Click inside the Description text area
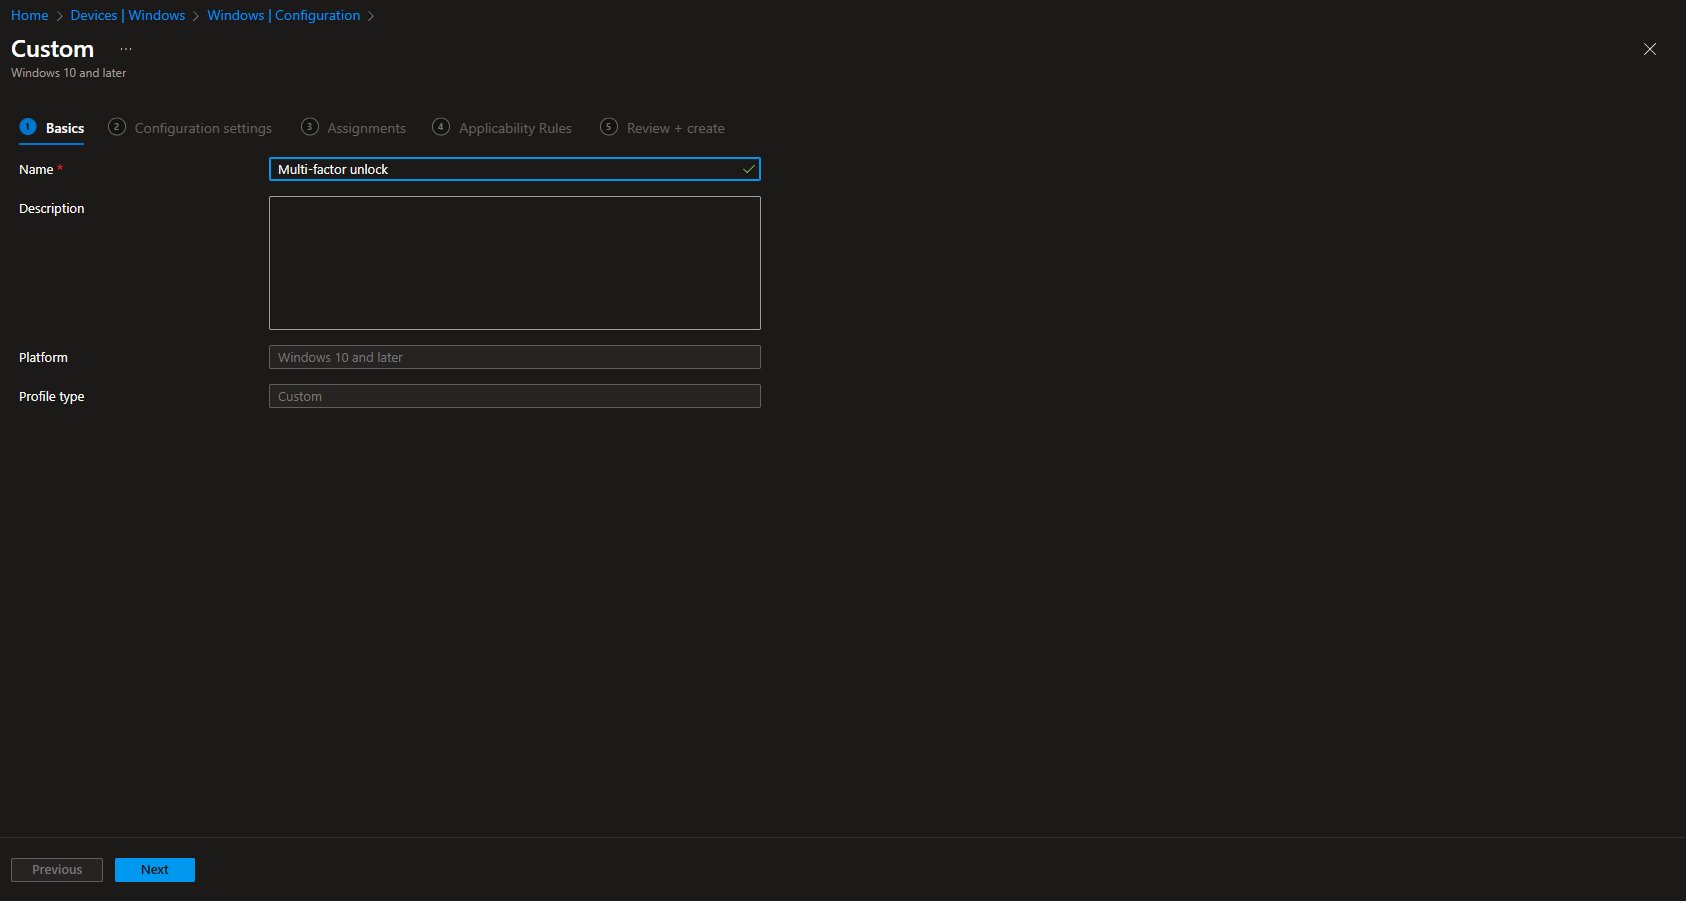The height and width of the screenshot is (901, 1686). pyautogui.click(x=514, y=262)
